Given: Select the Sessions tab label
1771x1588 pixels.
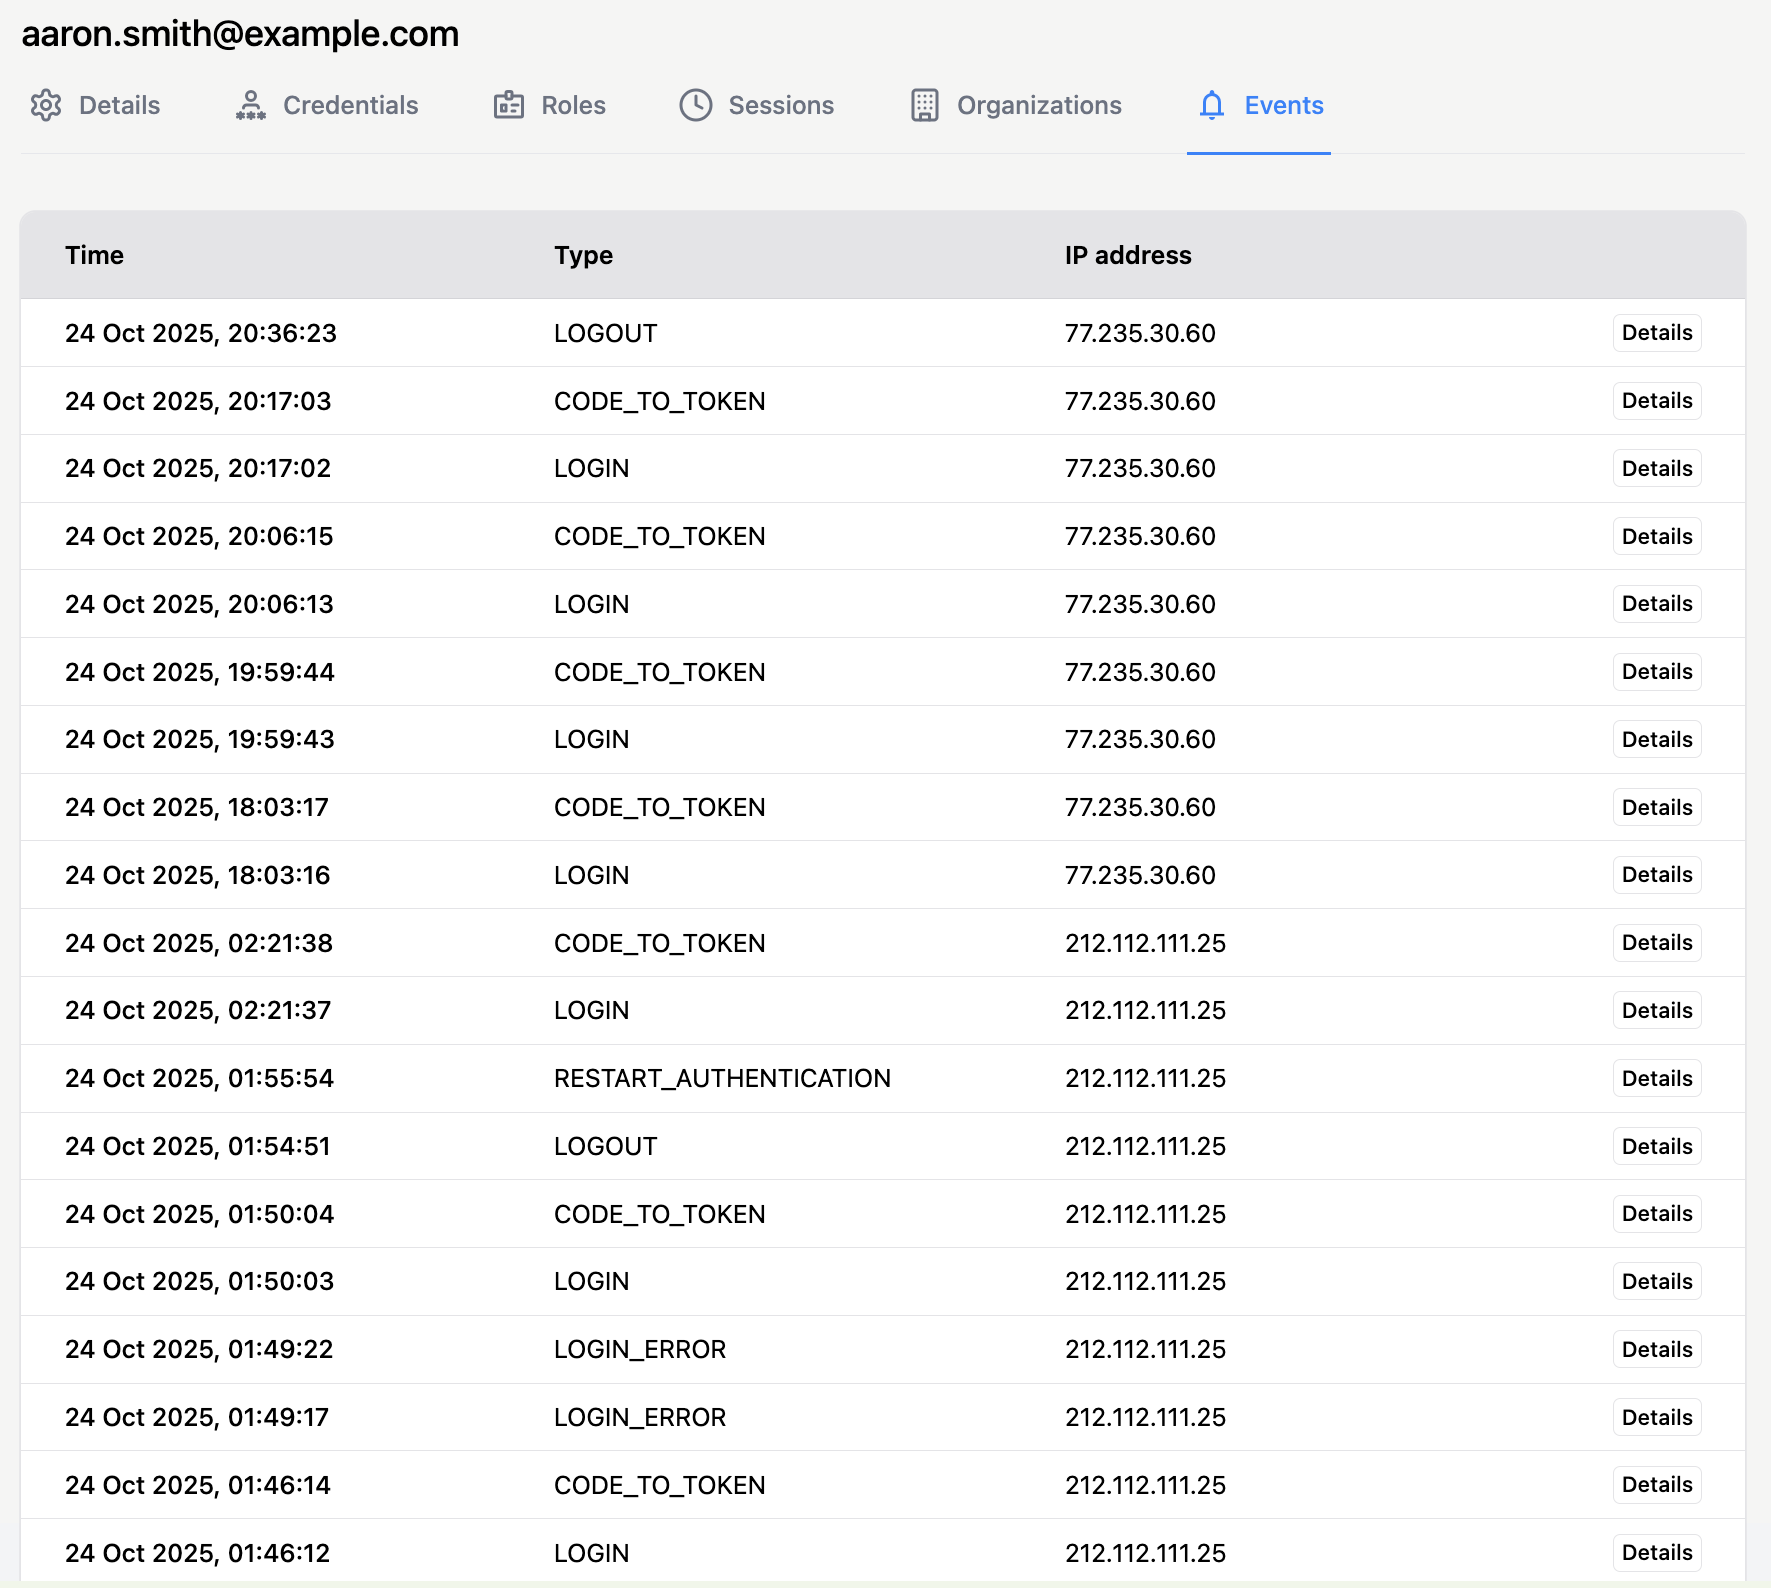Looking at the screenshot, I should [x=781, y=105].
